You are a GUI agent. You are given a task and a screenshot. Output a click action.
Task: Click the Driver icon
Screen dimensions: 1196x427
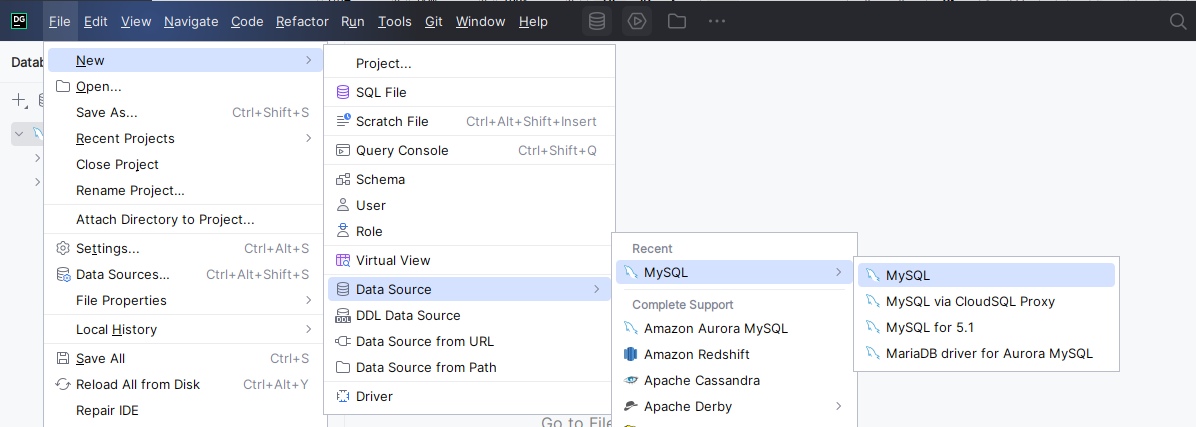(343, 396)
